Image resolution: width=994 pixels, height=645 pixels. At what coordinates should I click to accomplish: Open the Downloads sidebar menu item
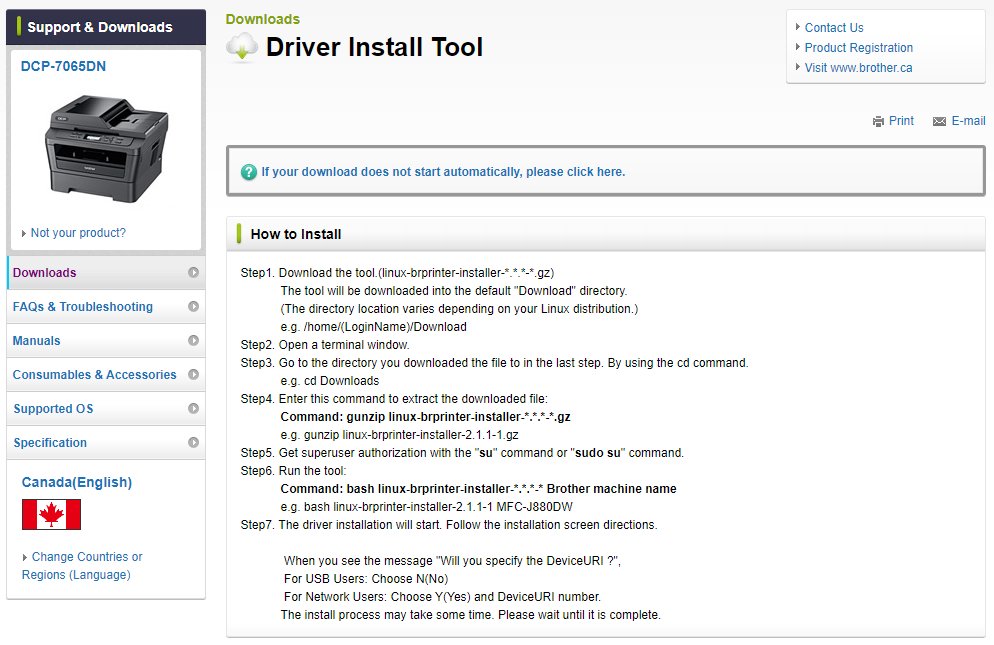[106, 273]
